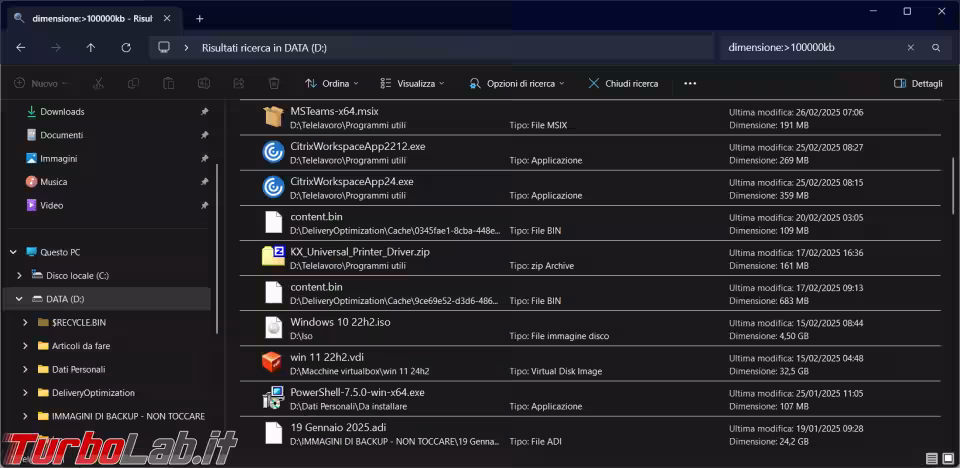Click the file list vertical scrollbar
The height and width of the screenshot is (468, 960).
coord(954,184)
